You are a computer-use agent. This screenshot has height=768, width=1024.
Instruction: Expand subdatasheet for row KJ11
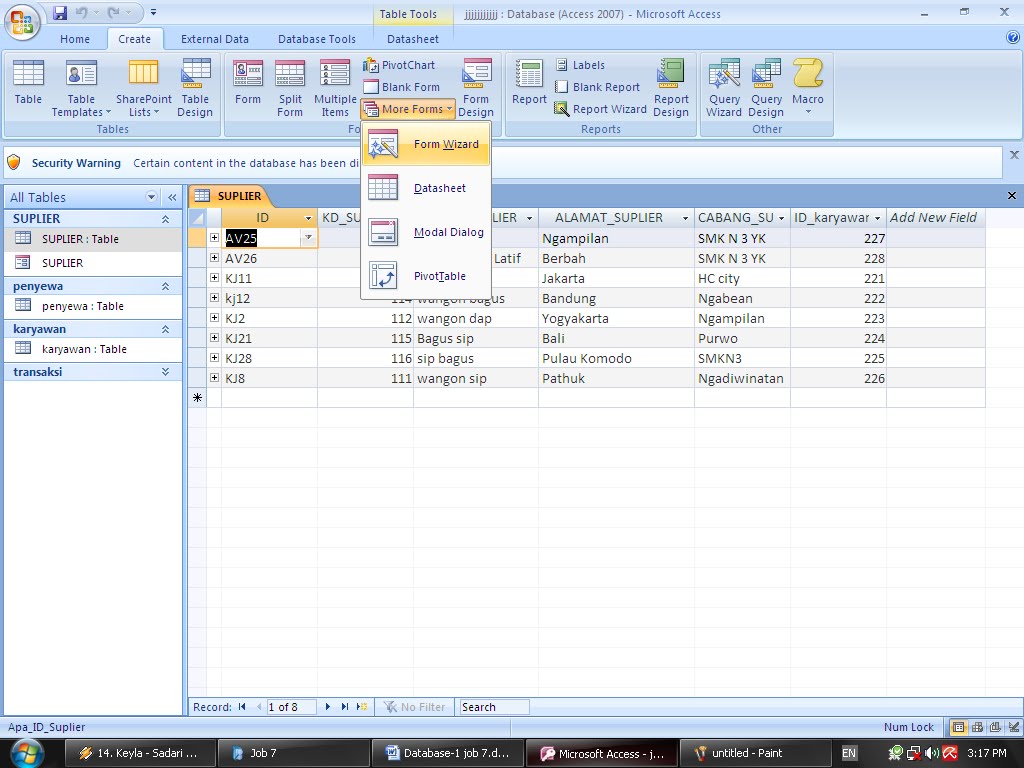click(214, 278)
